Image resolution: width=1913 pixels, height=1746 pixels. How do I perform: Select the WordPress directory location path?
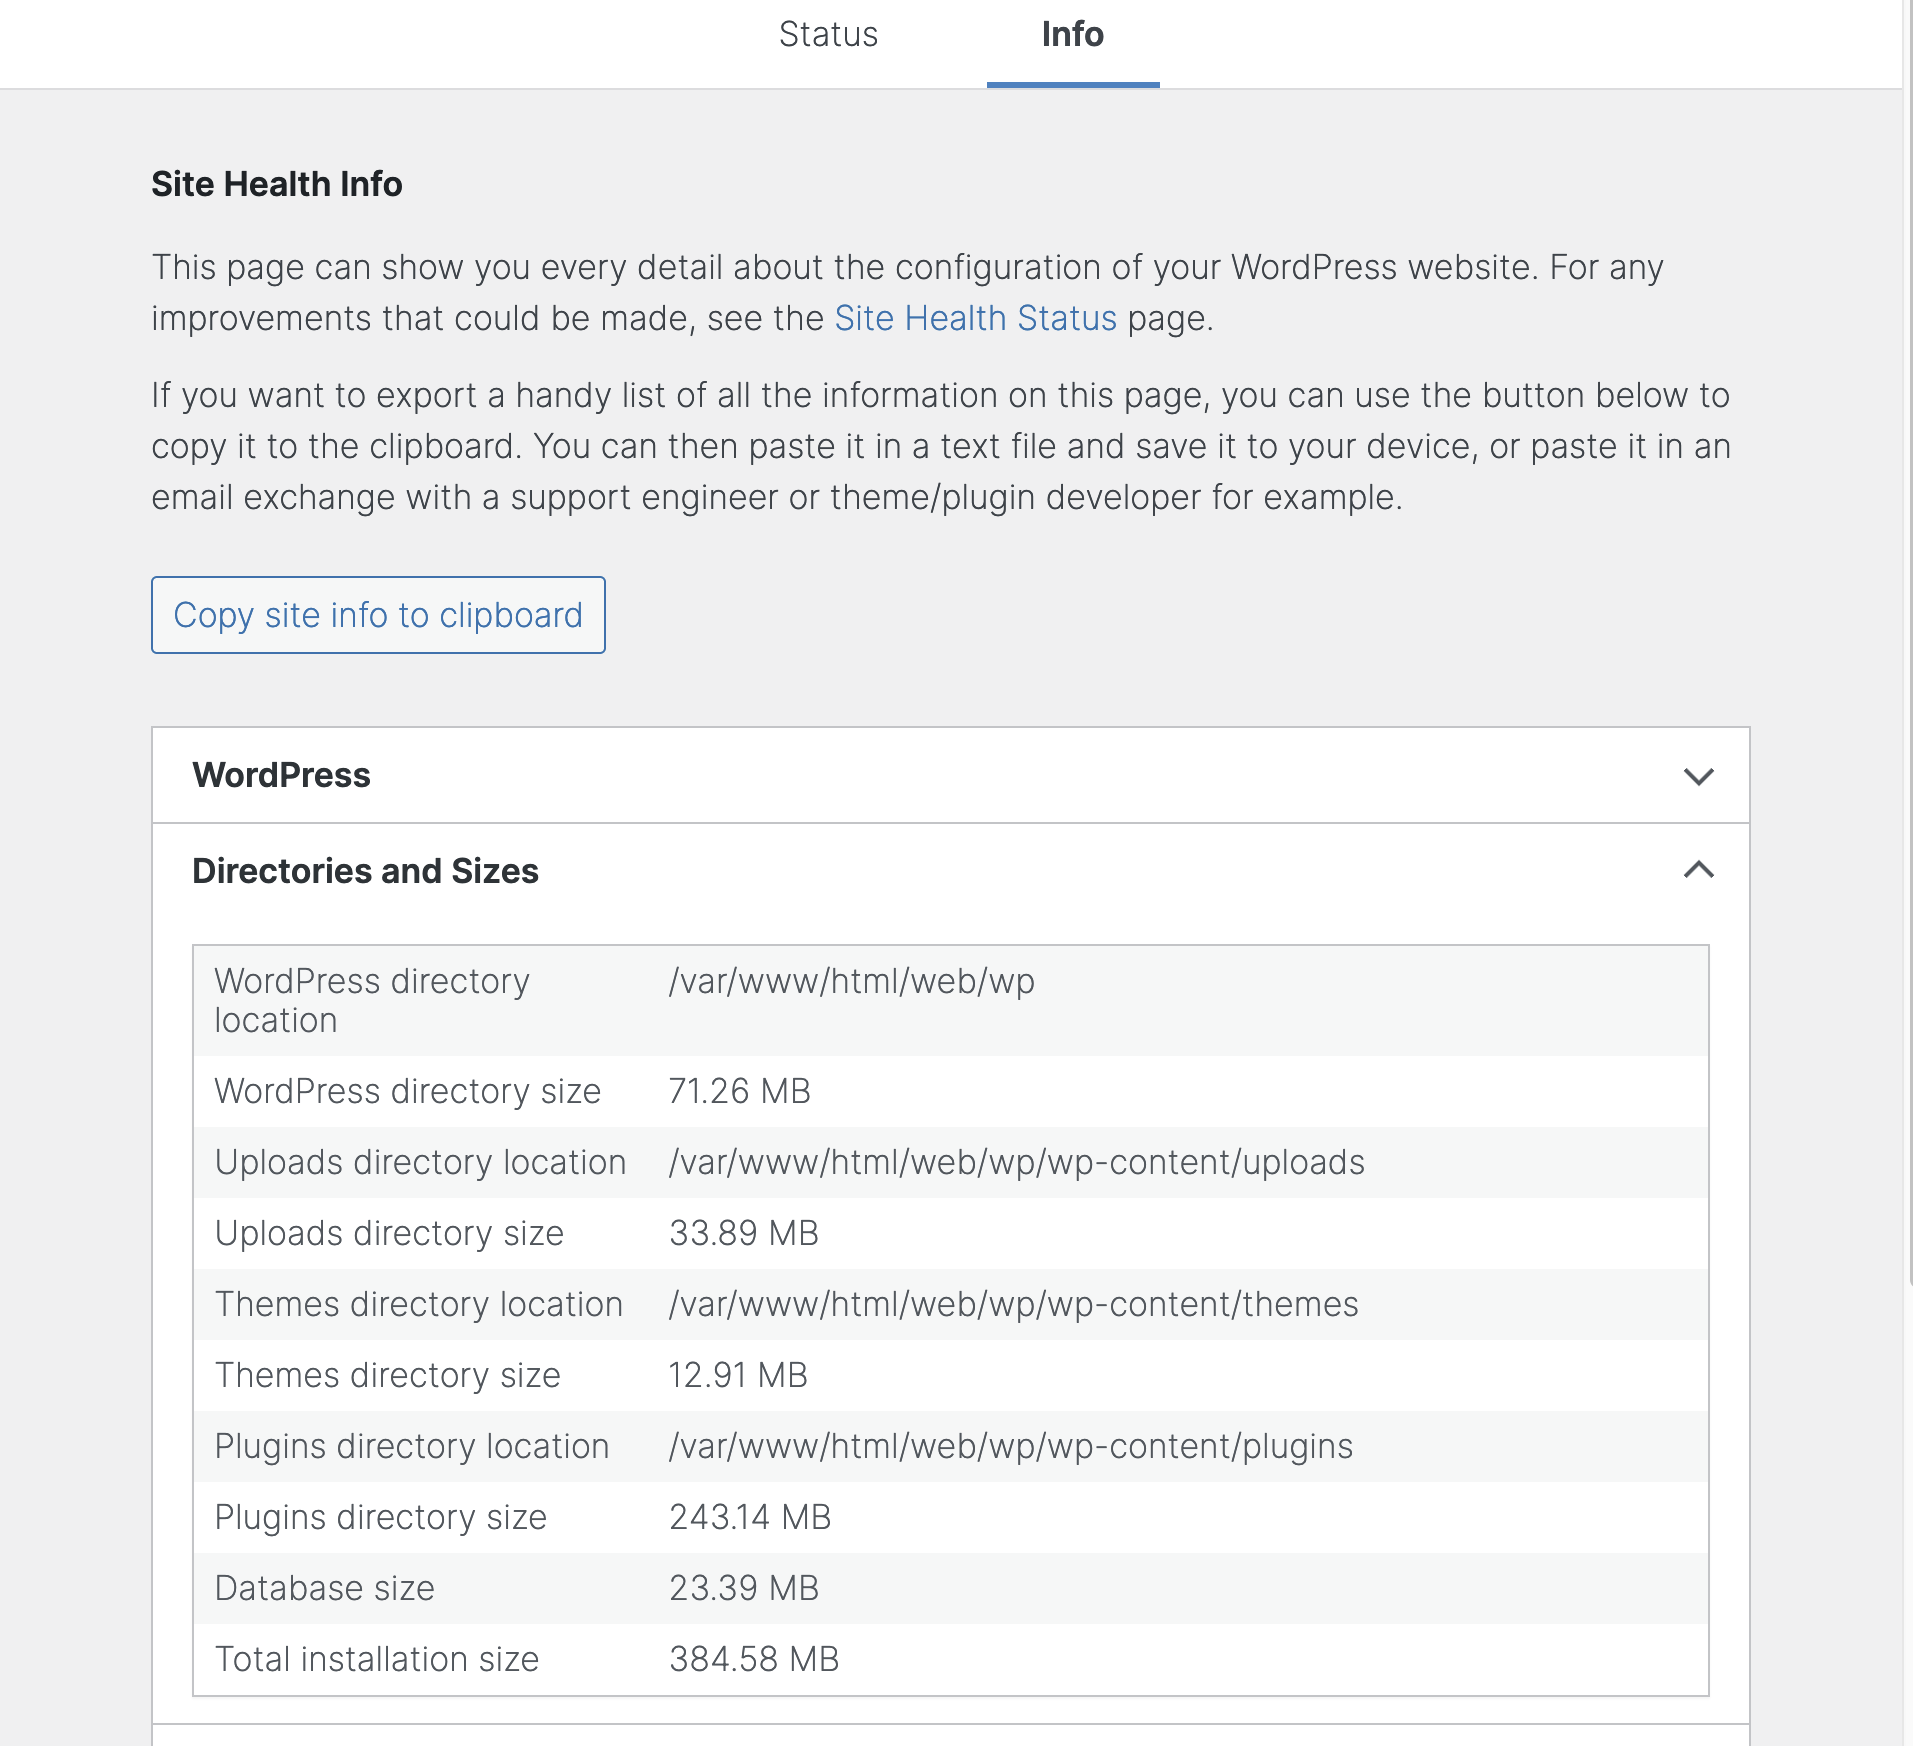[x=852, y=981]
